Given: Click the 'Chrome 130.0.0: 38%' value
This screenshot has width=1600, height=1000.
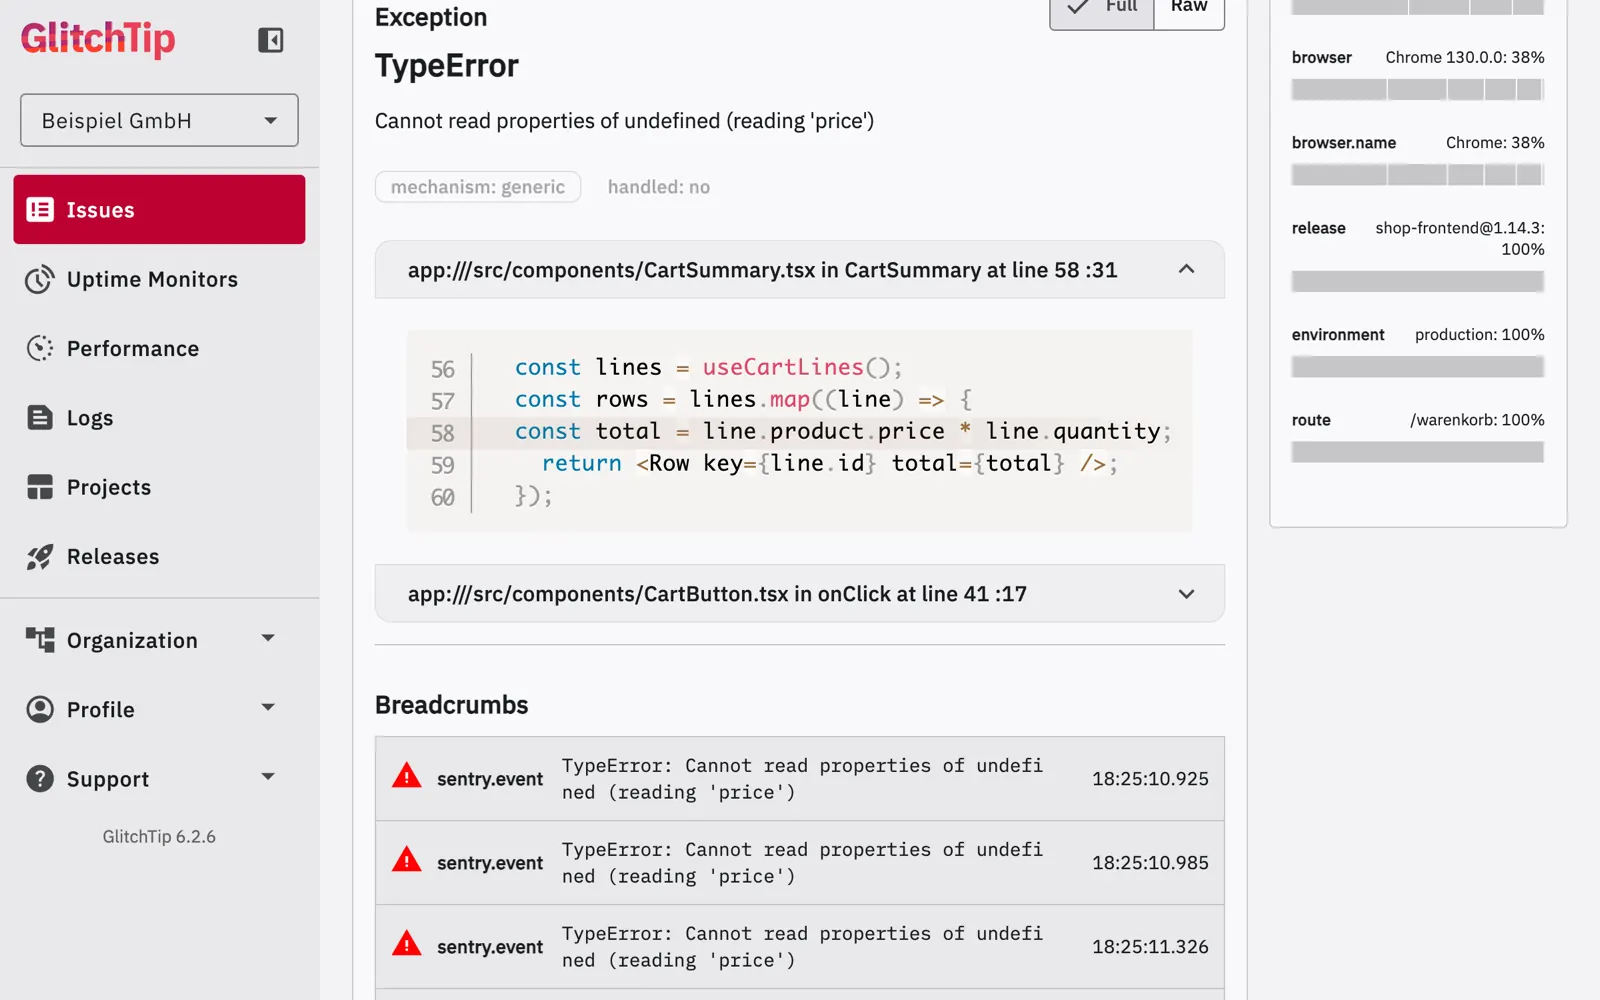Looking at the screenshot, I should coord(1465,57).
